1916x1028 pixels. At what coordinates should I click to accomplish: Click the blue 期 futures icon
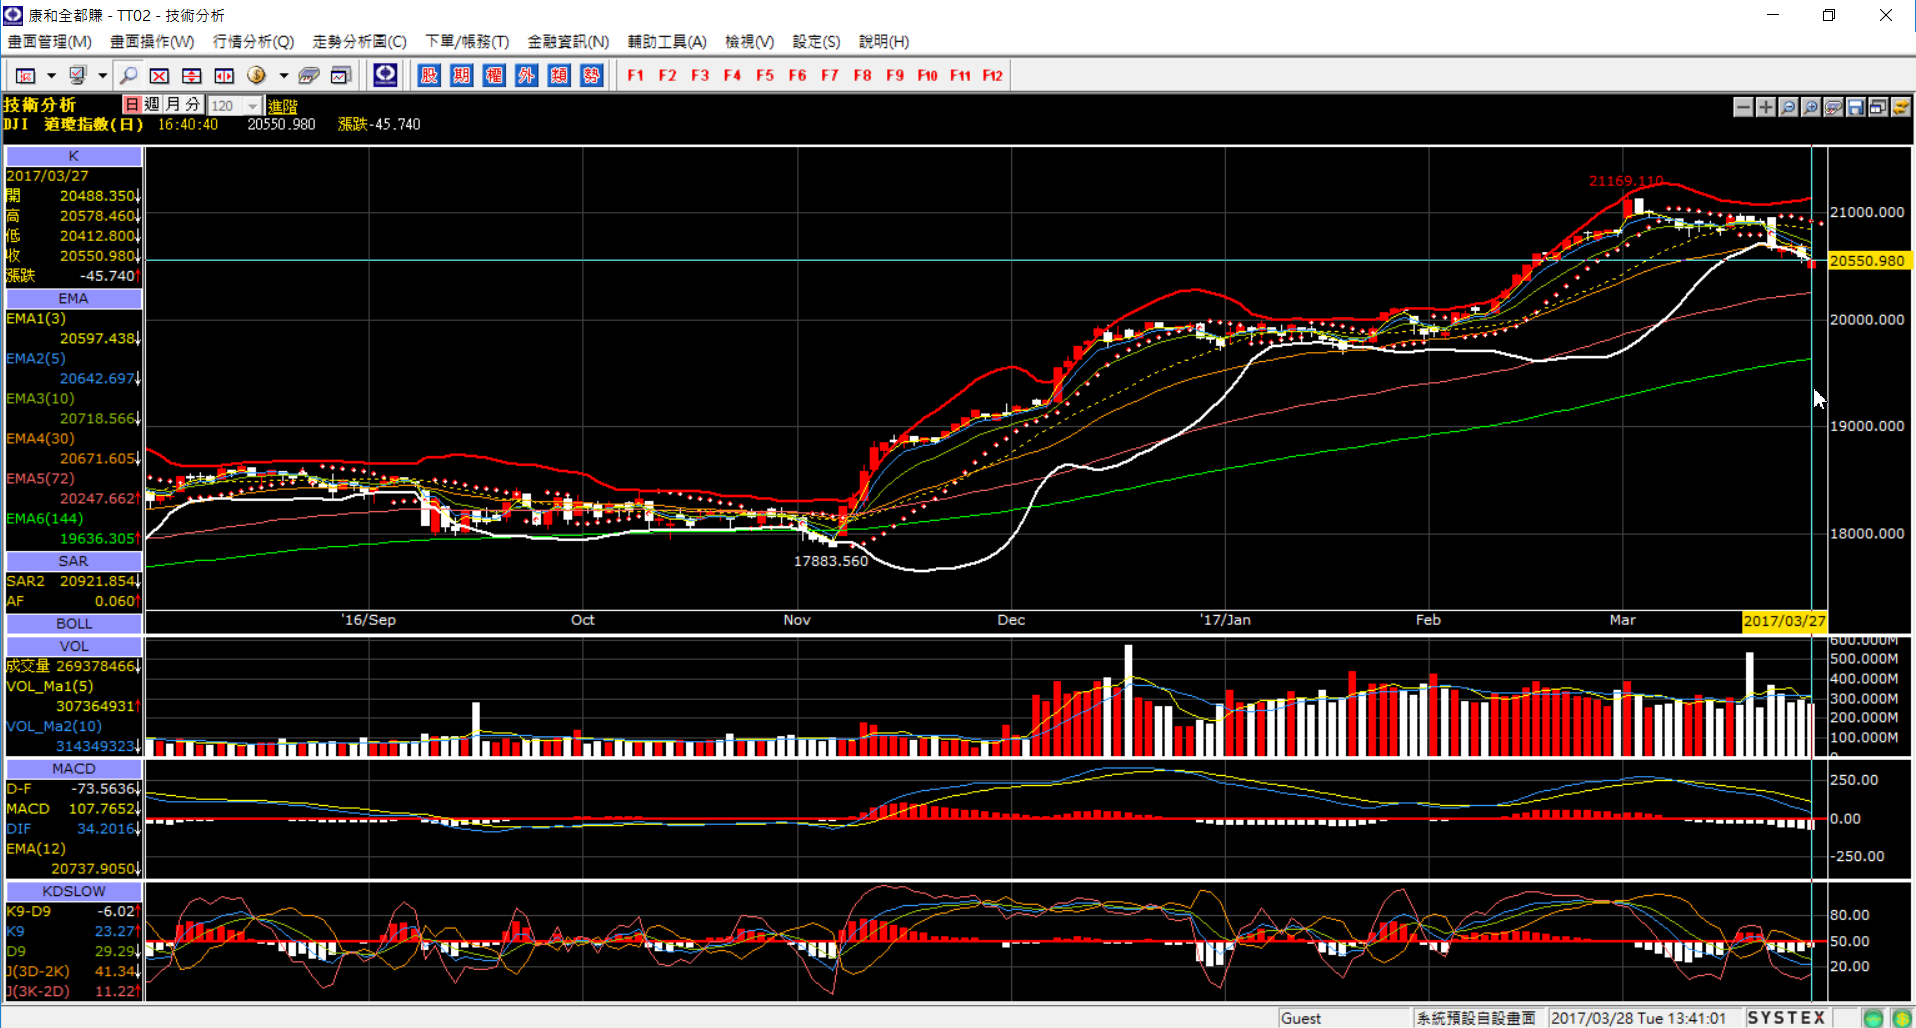click(x=461, y=75)
